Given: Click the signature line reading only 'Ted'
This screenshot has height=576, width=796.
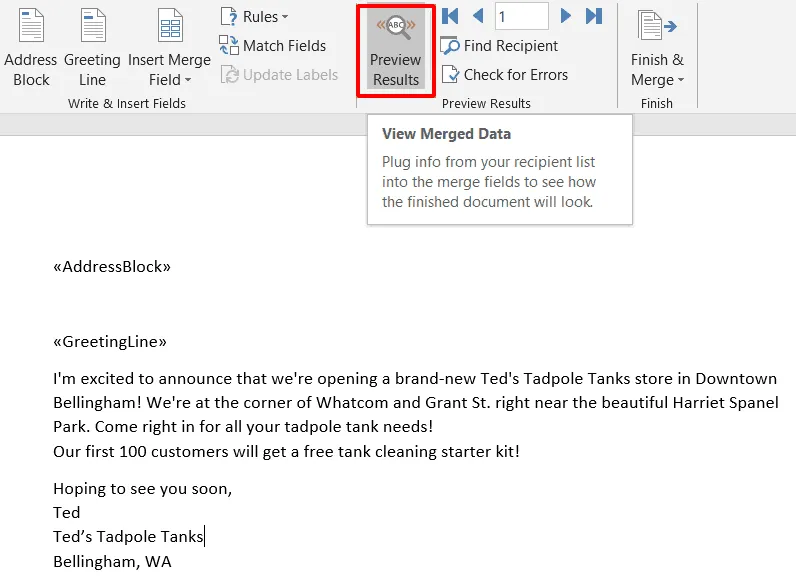Looking at the screenshot, I should pos(67,513).
